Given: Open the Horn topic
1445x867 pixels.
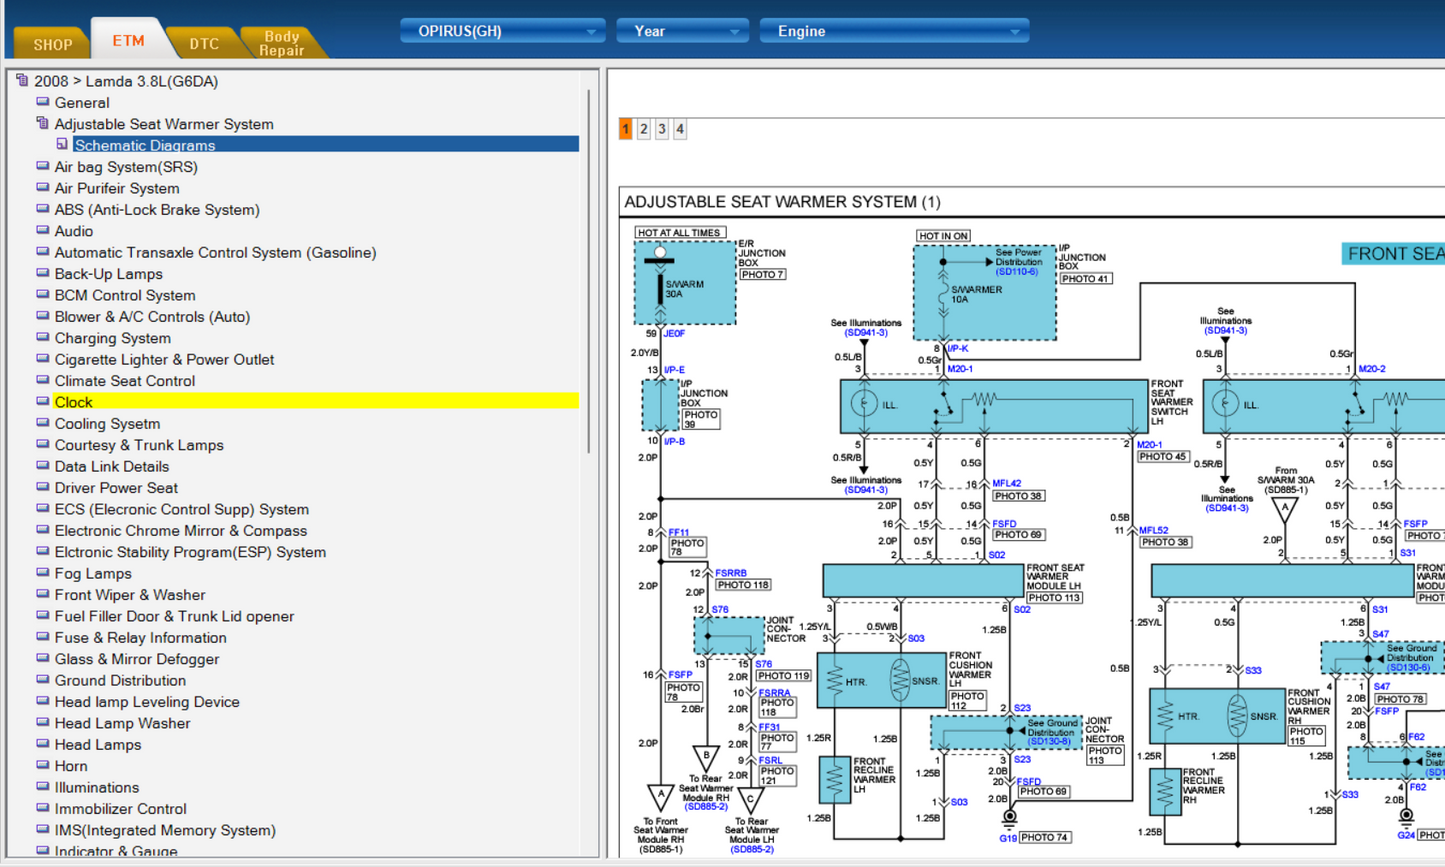Looking at the screenshot, I should [x=71, y=766].
